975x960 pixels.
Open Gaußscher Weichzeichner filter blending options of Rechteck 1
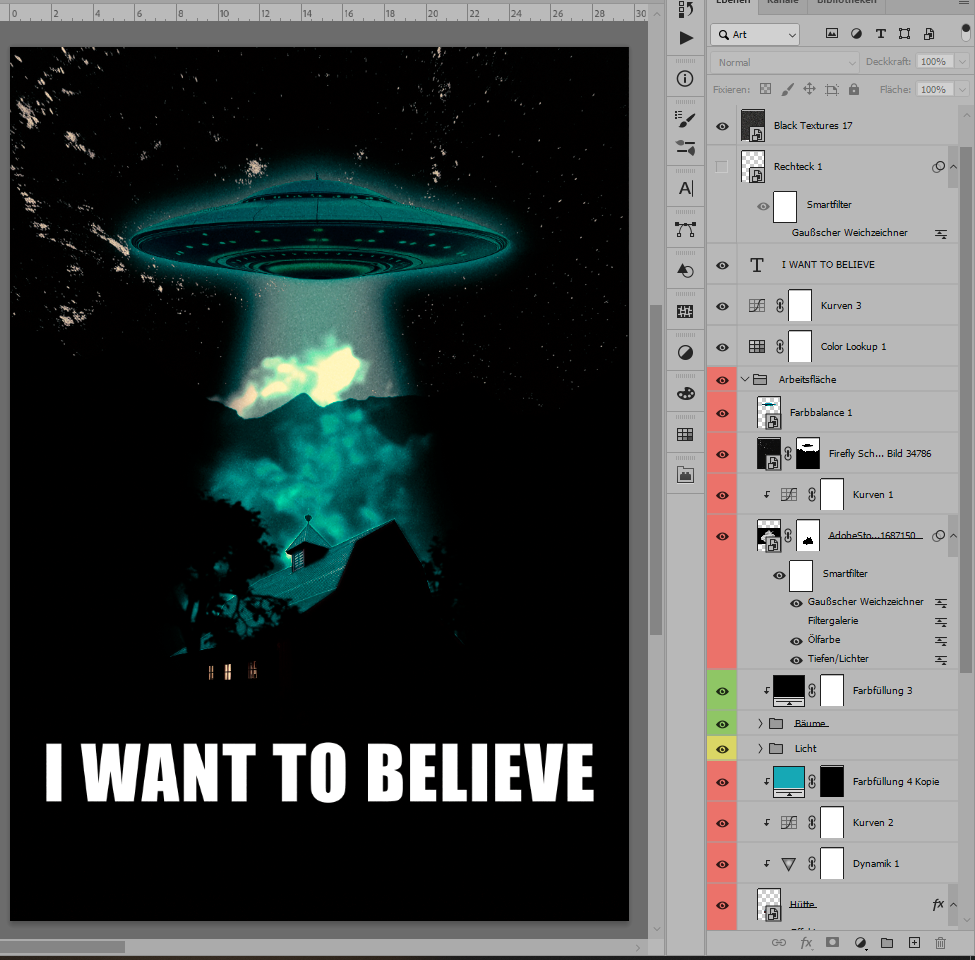(x=941, y=234)
